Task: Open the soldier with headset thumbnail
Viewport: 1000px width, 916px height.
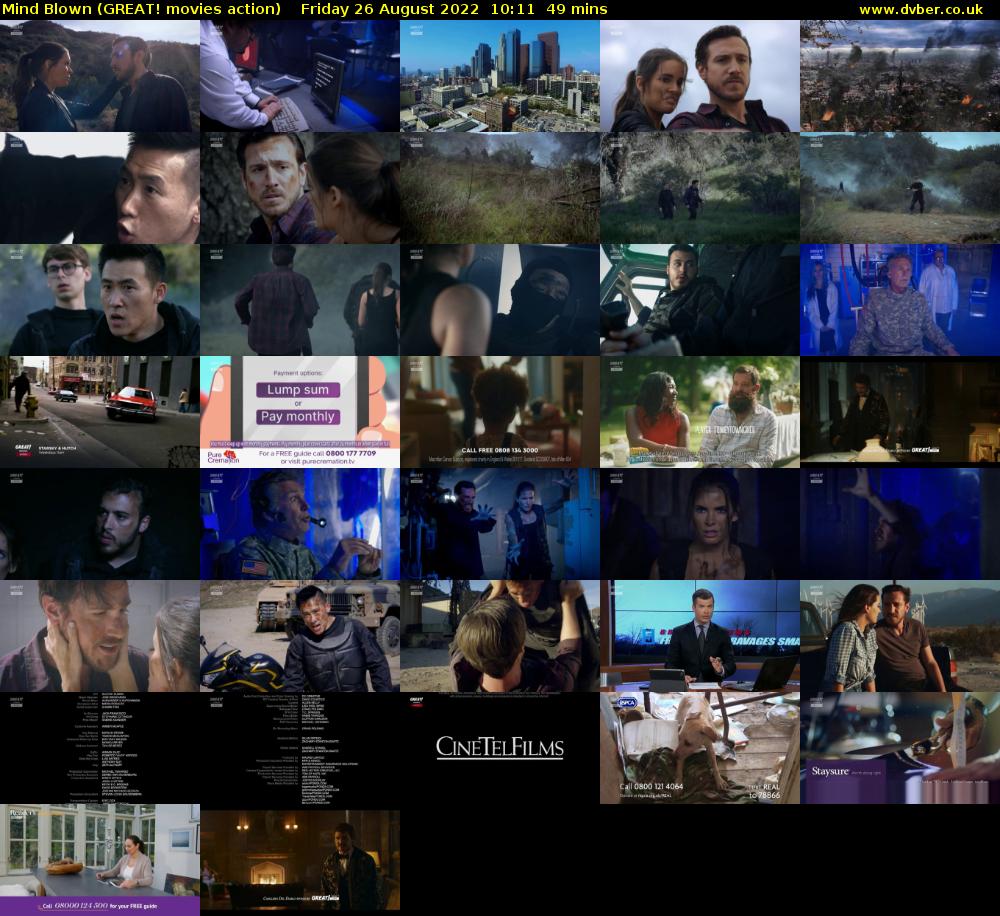Action: pos(300,524)
